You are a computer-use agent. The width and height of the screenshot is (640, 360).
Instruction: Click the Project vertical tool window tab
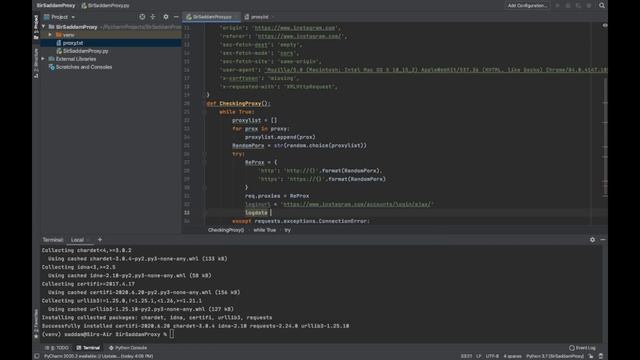click(36, 27)
